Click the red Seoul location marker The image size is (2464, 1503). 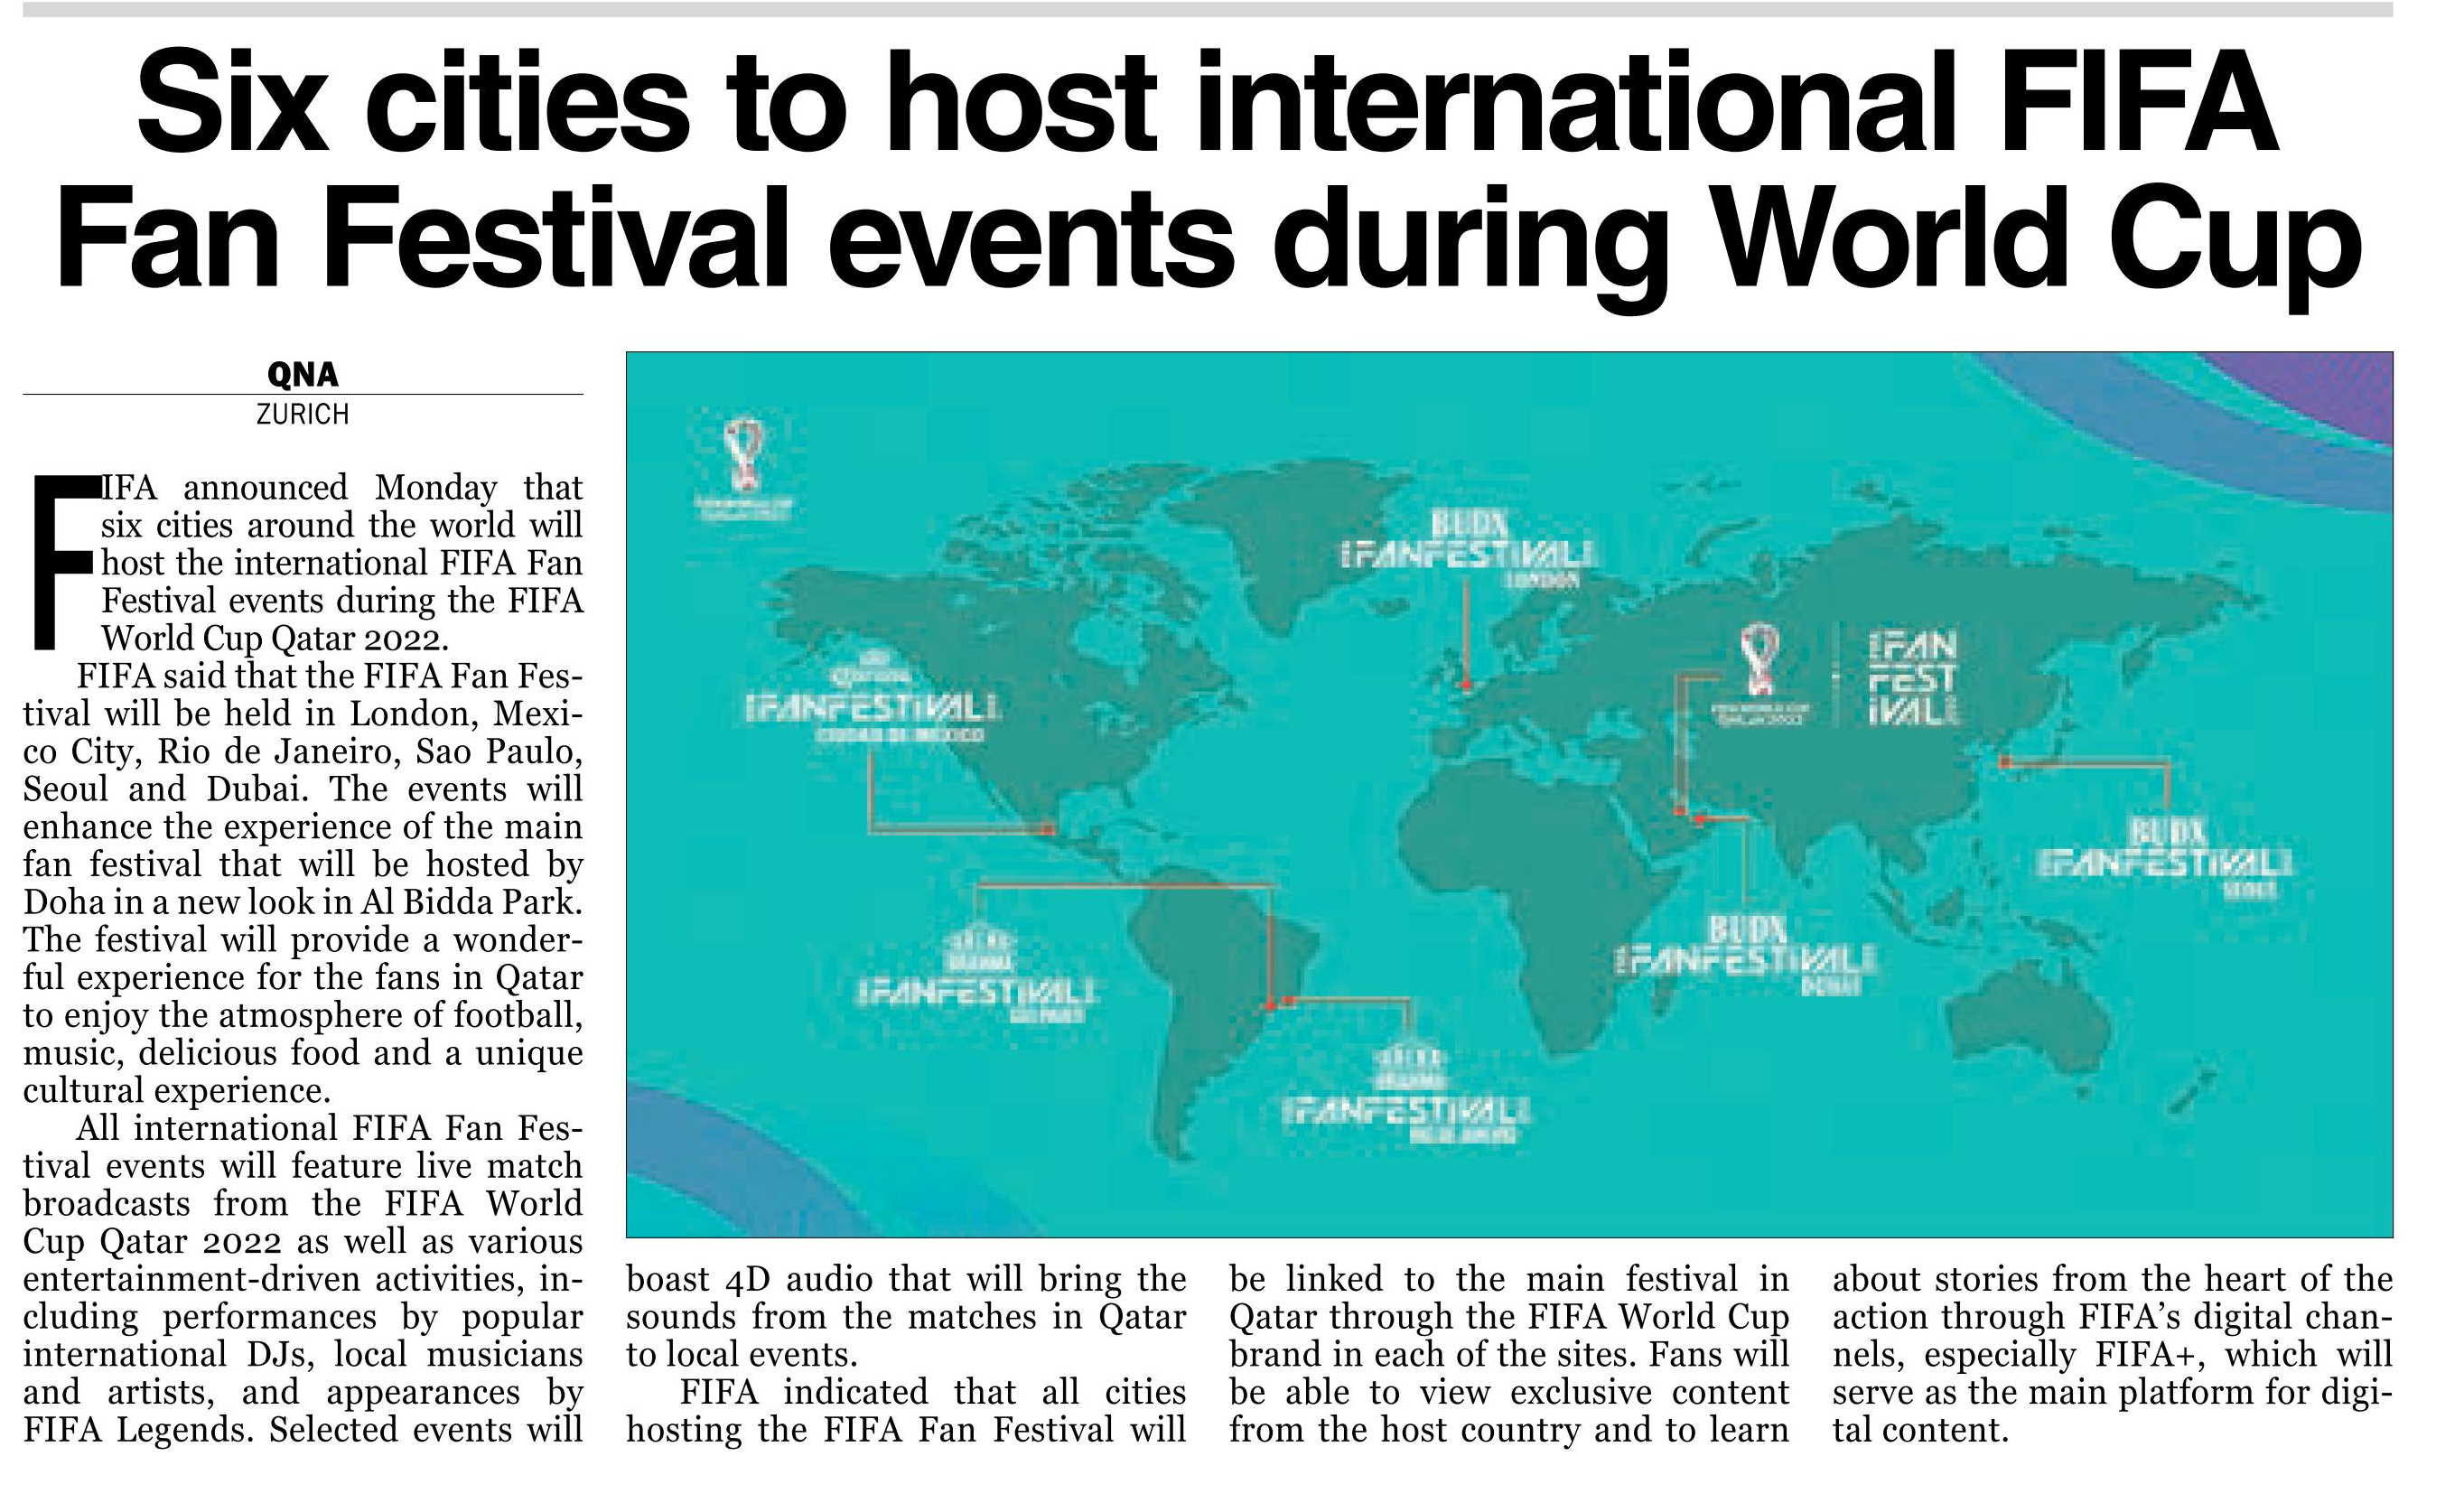click(x=2005, y=763)
